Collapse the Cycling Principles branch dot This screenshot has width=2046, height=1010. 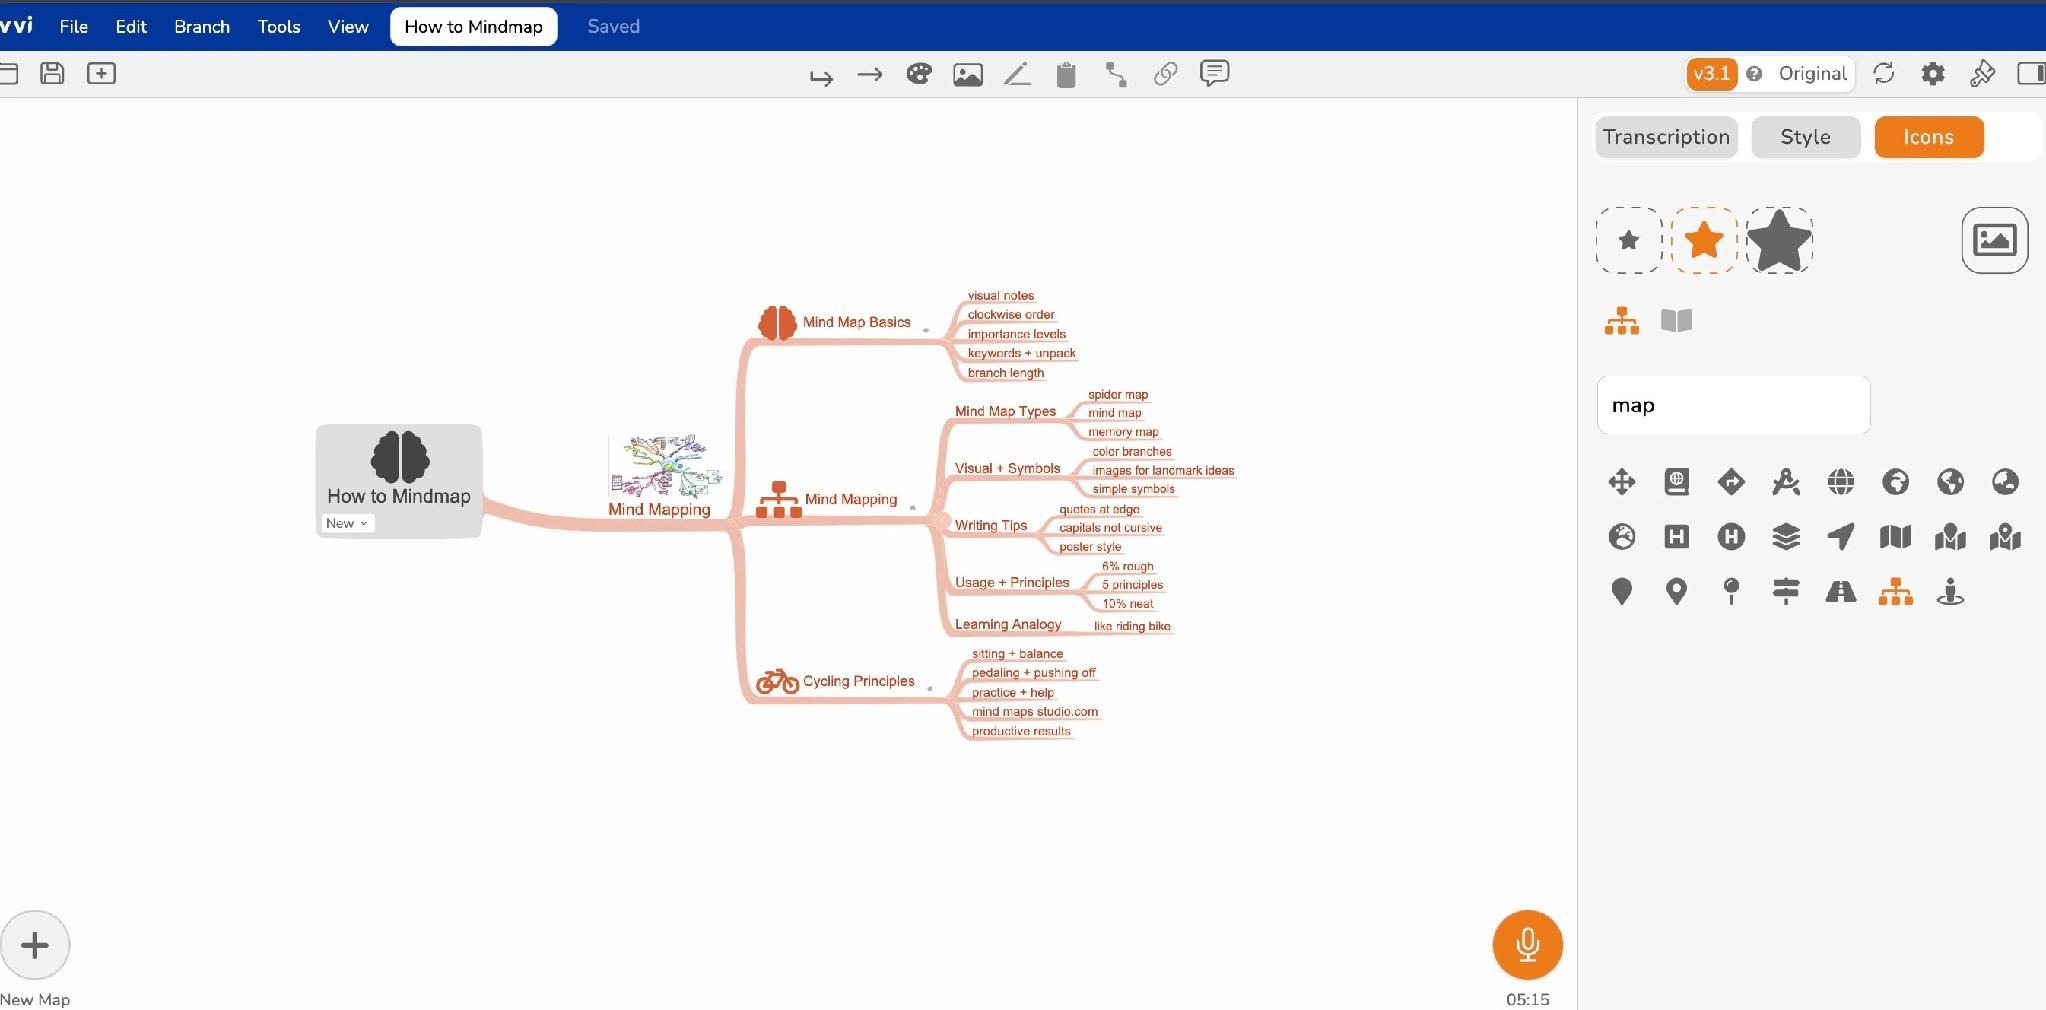(x=930, y=688)
